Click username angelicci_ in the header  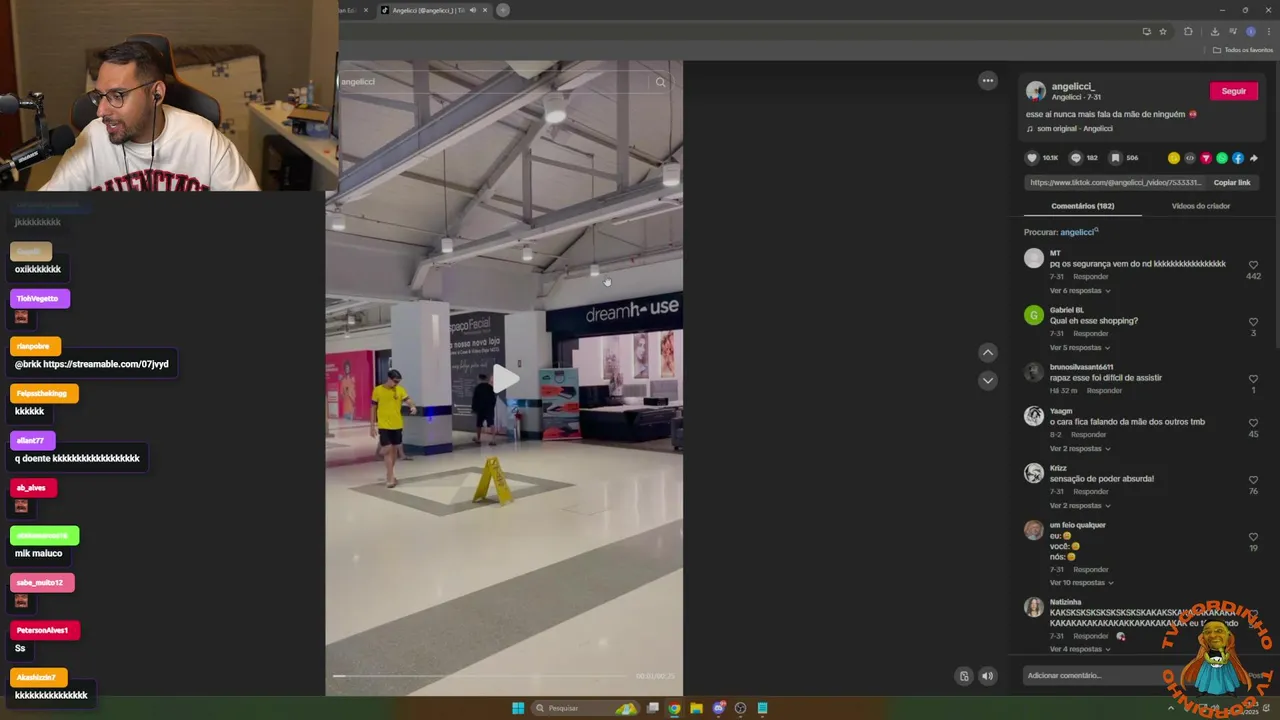[x=1073, y=87]
